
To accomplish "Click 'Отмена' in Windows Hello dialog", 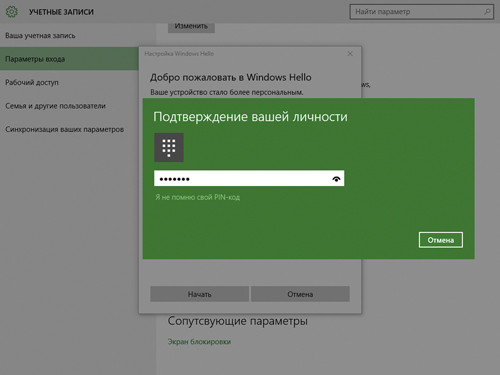I will (300, 294).
